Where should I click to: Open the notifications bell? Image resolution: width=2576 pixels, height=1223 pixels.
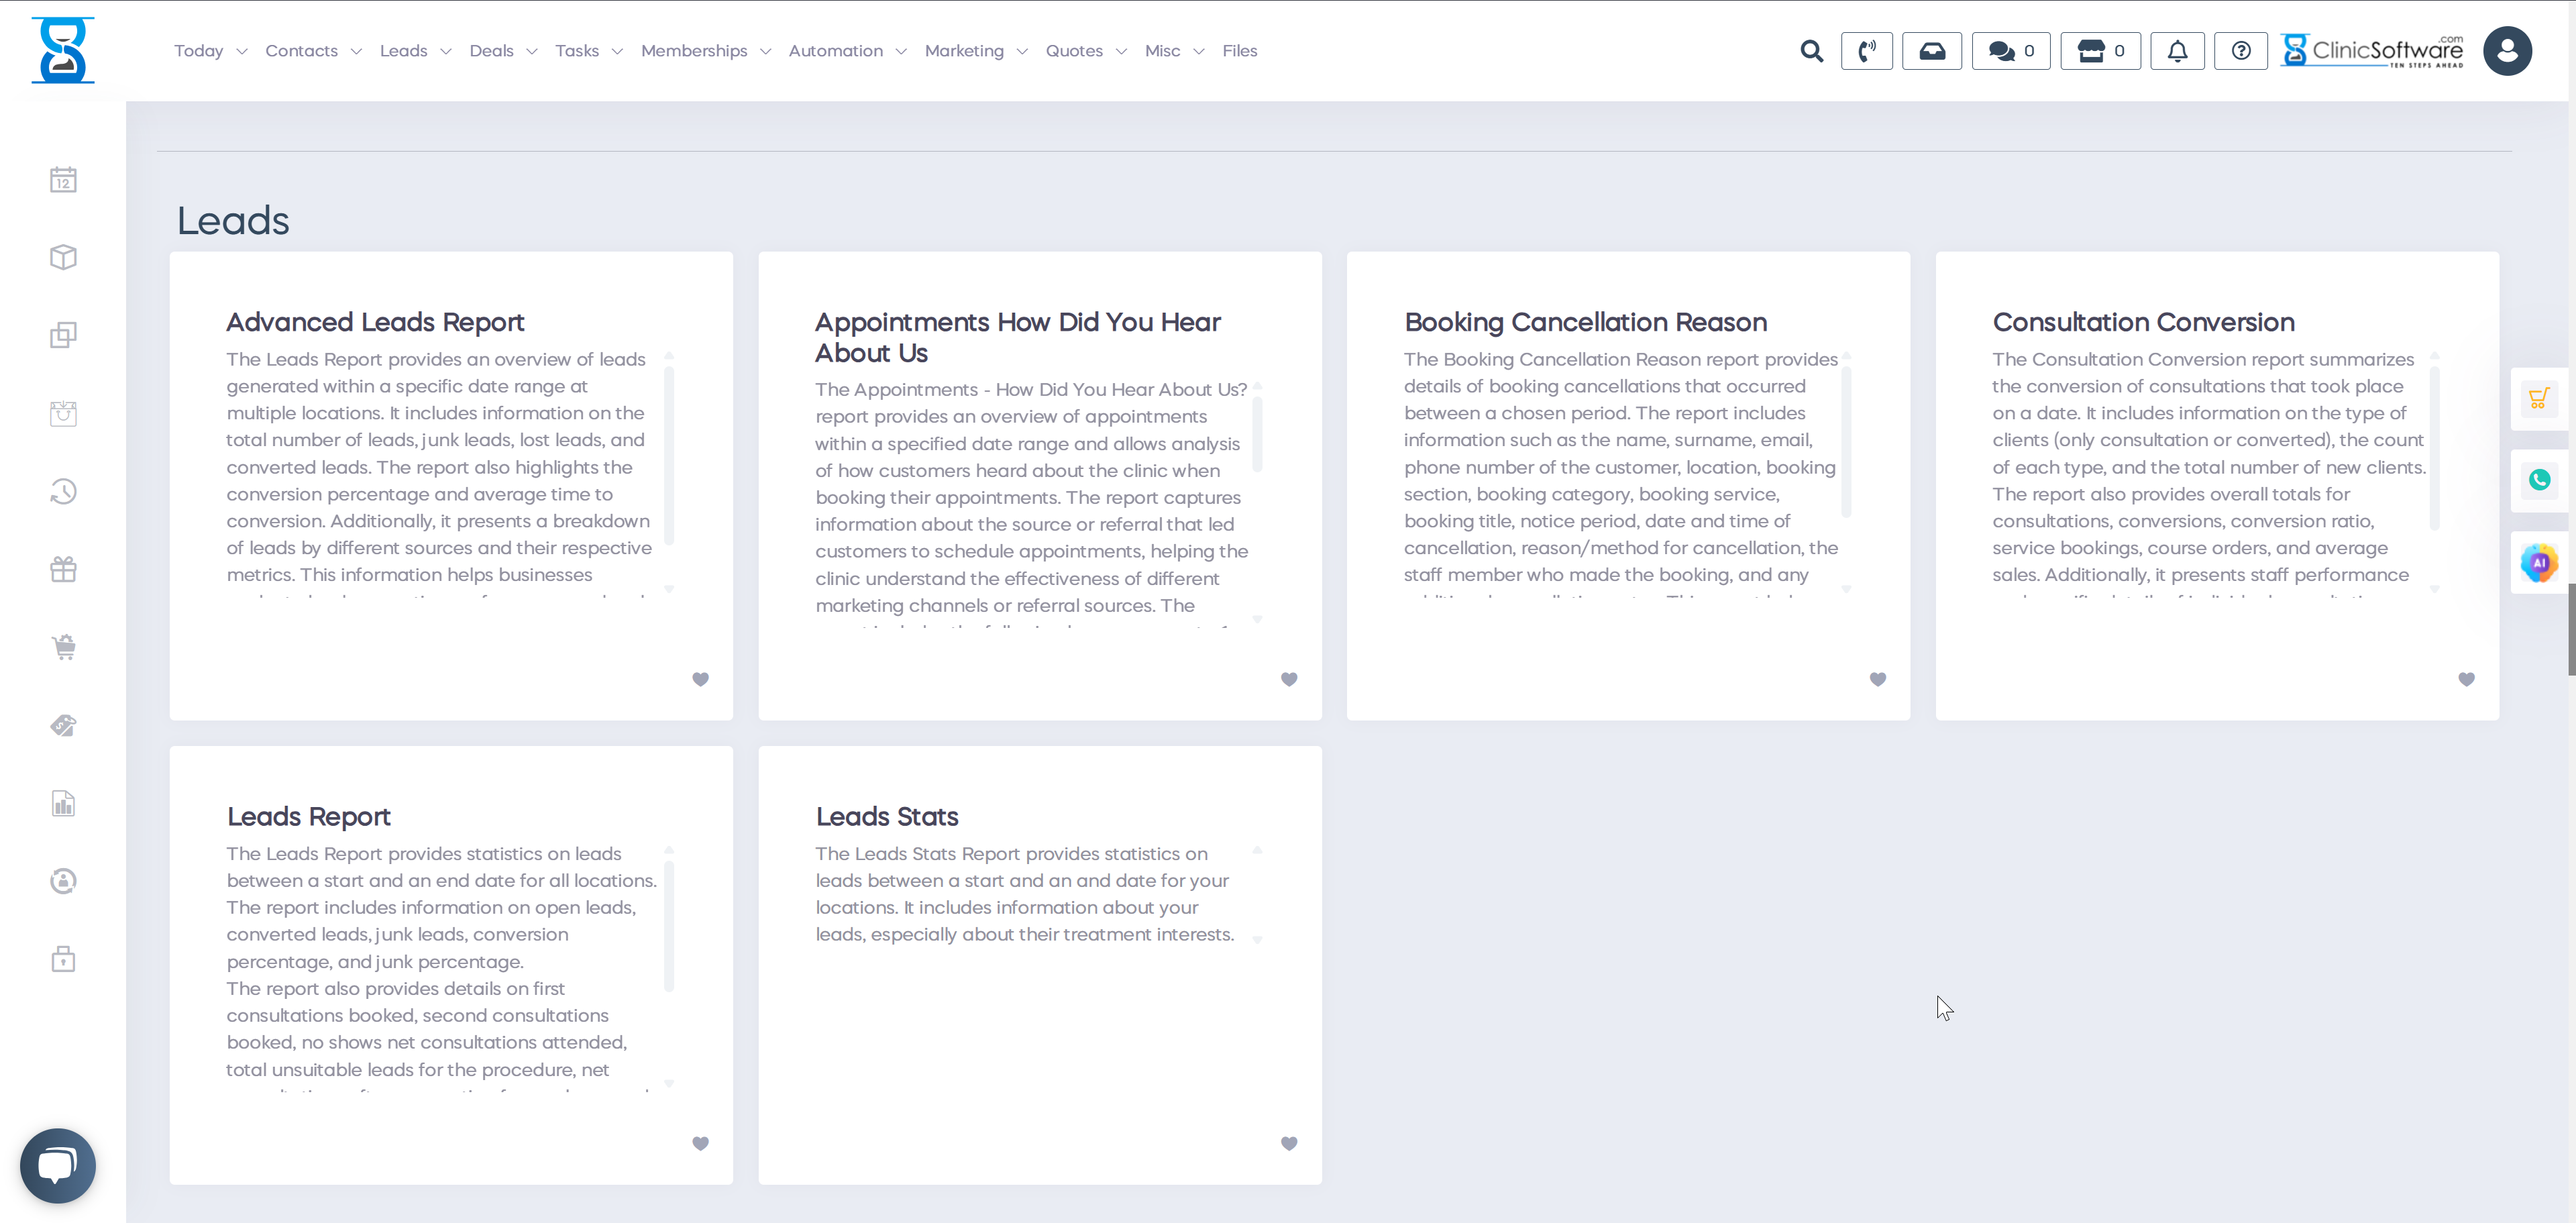coord(2177,51)
